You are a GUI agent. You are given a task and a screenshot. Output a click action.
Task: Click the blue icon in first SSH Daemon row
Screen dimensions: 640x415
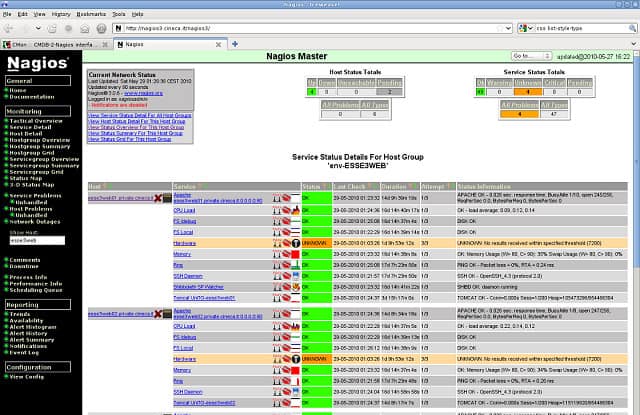click(x=296, y=276)
